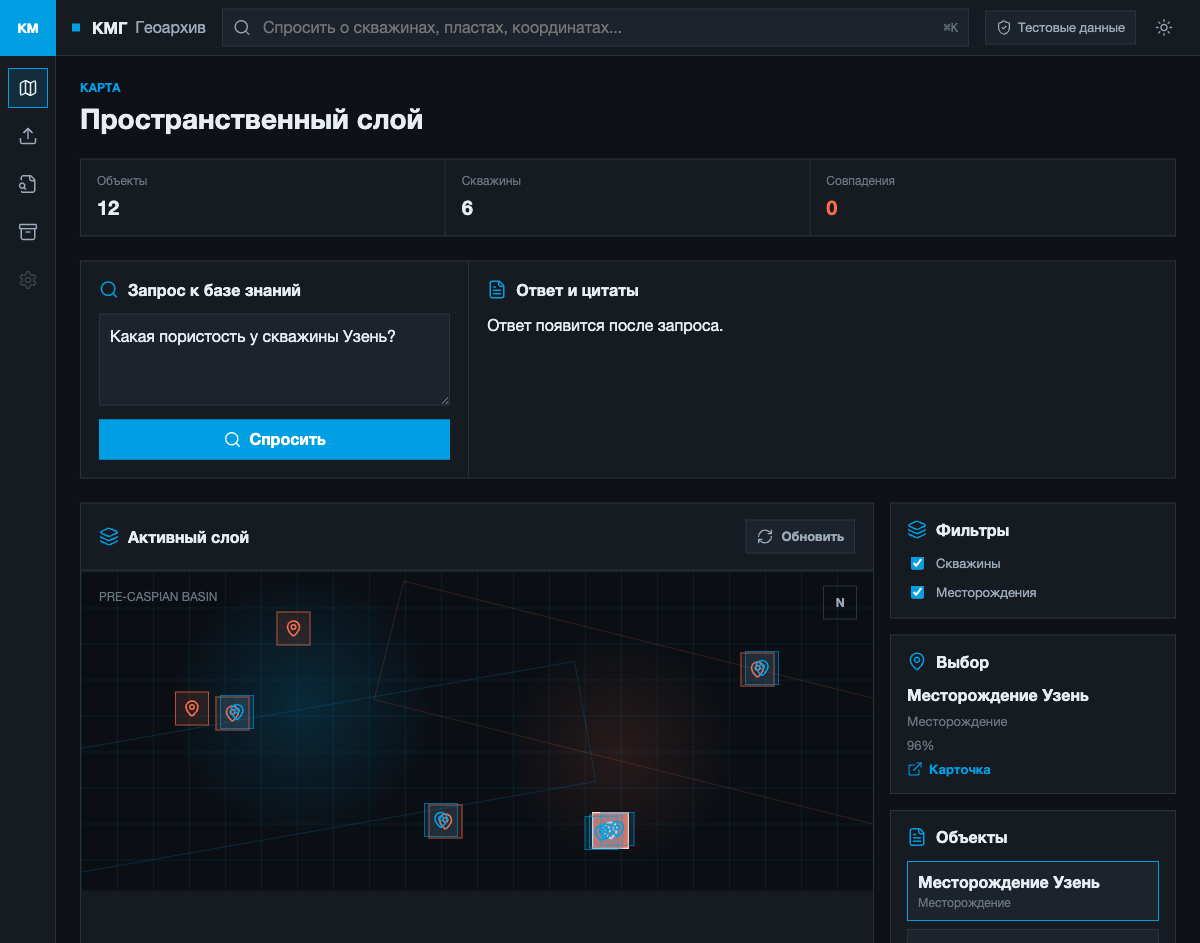1200x943 pixels.
Task: Click the KM logo tile
Action: click(x=28, y=28)
